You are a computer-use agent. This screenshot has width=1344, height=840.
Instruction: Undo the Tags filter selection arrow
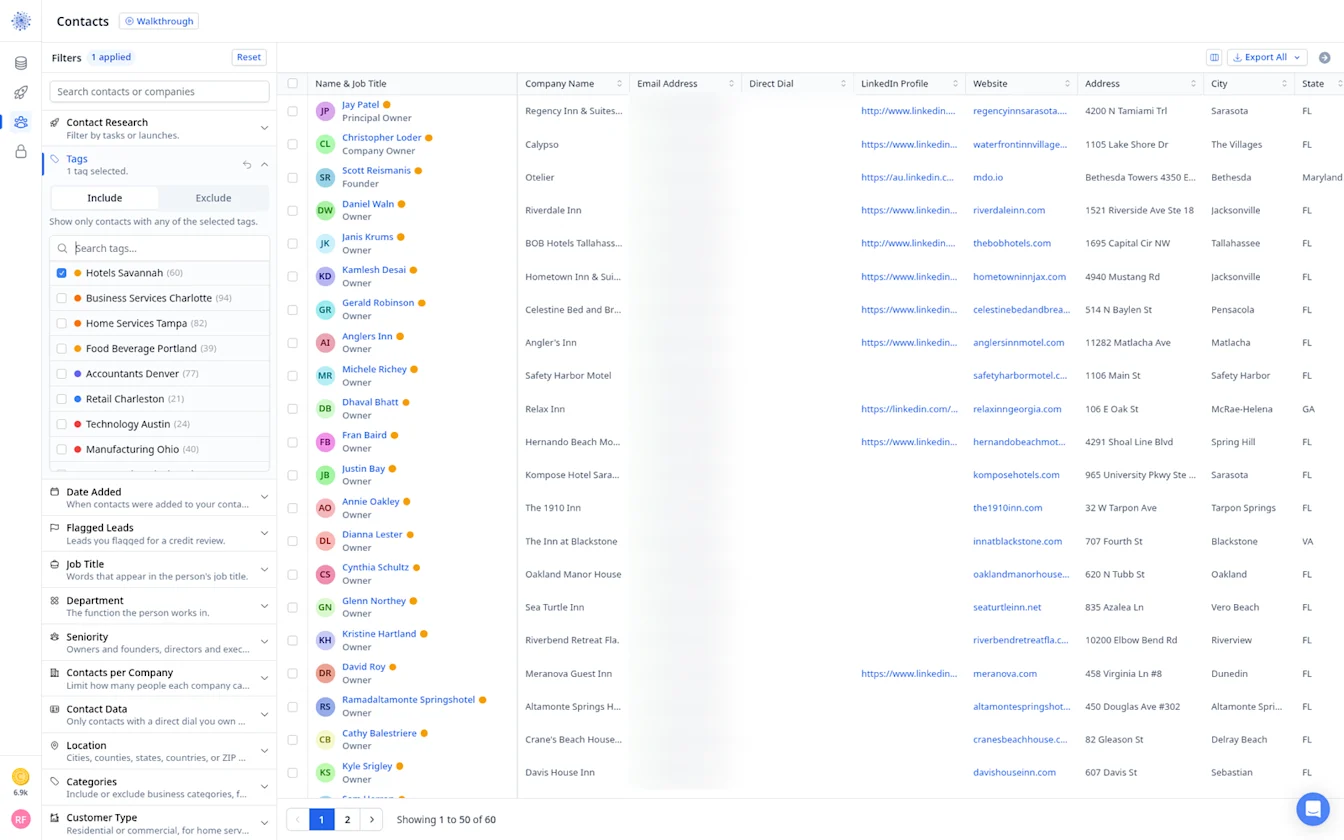(x=247, y=165)
